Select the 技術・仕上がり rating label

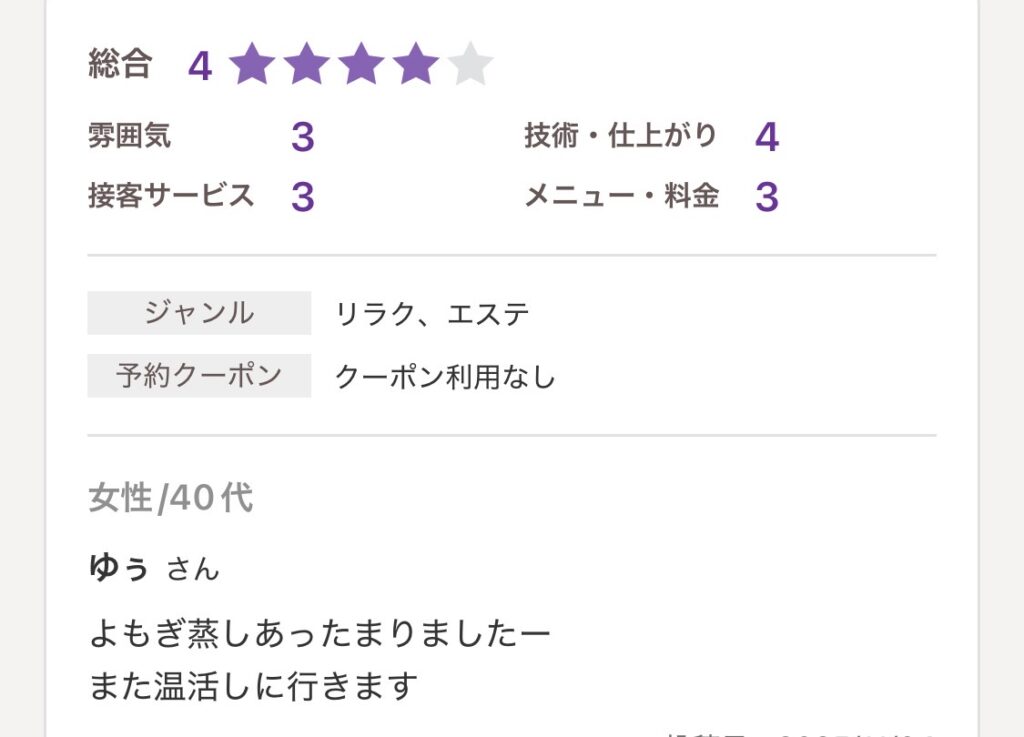(x=621, y=136)
